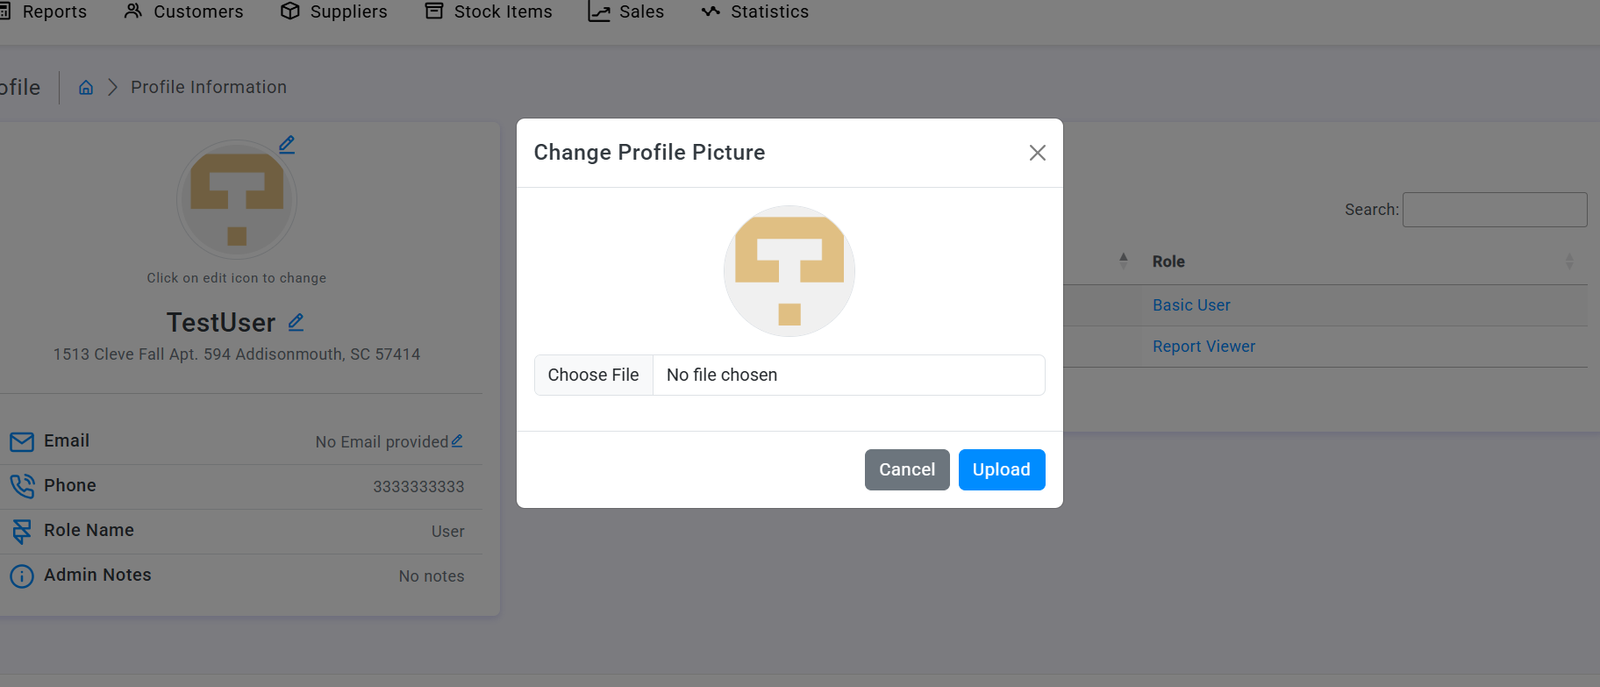Viewport: 1600px width, 687px height.
Task: Click the edit icon beside profile picture
Action: pyautogui.click(x=287, y=144)
